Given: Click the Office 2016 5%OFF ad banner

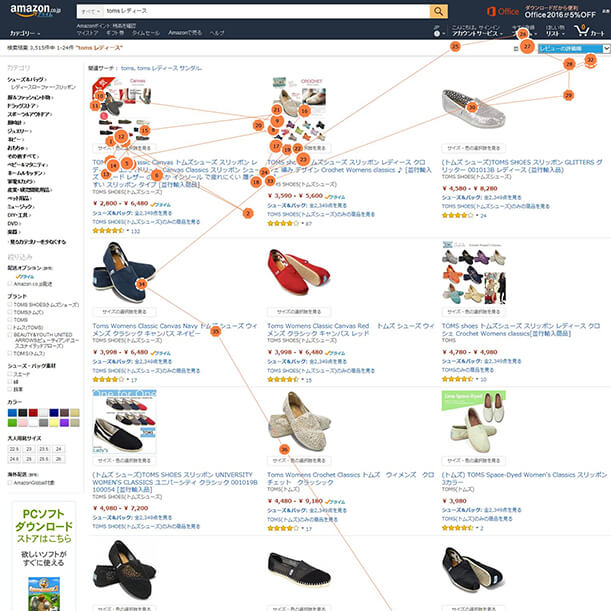Looking at the screenshot, I should click(542, 12).
